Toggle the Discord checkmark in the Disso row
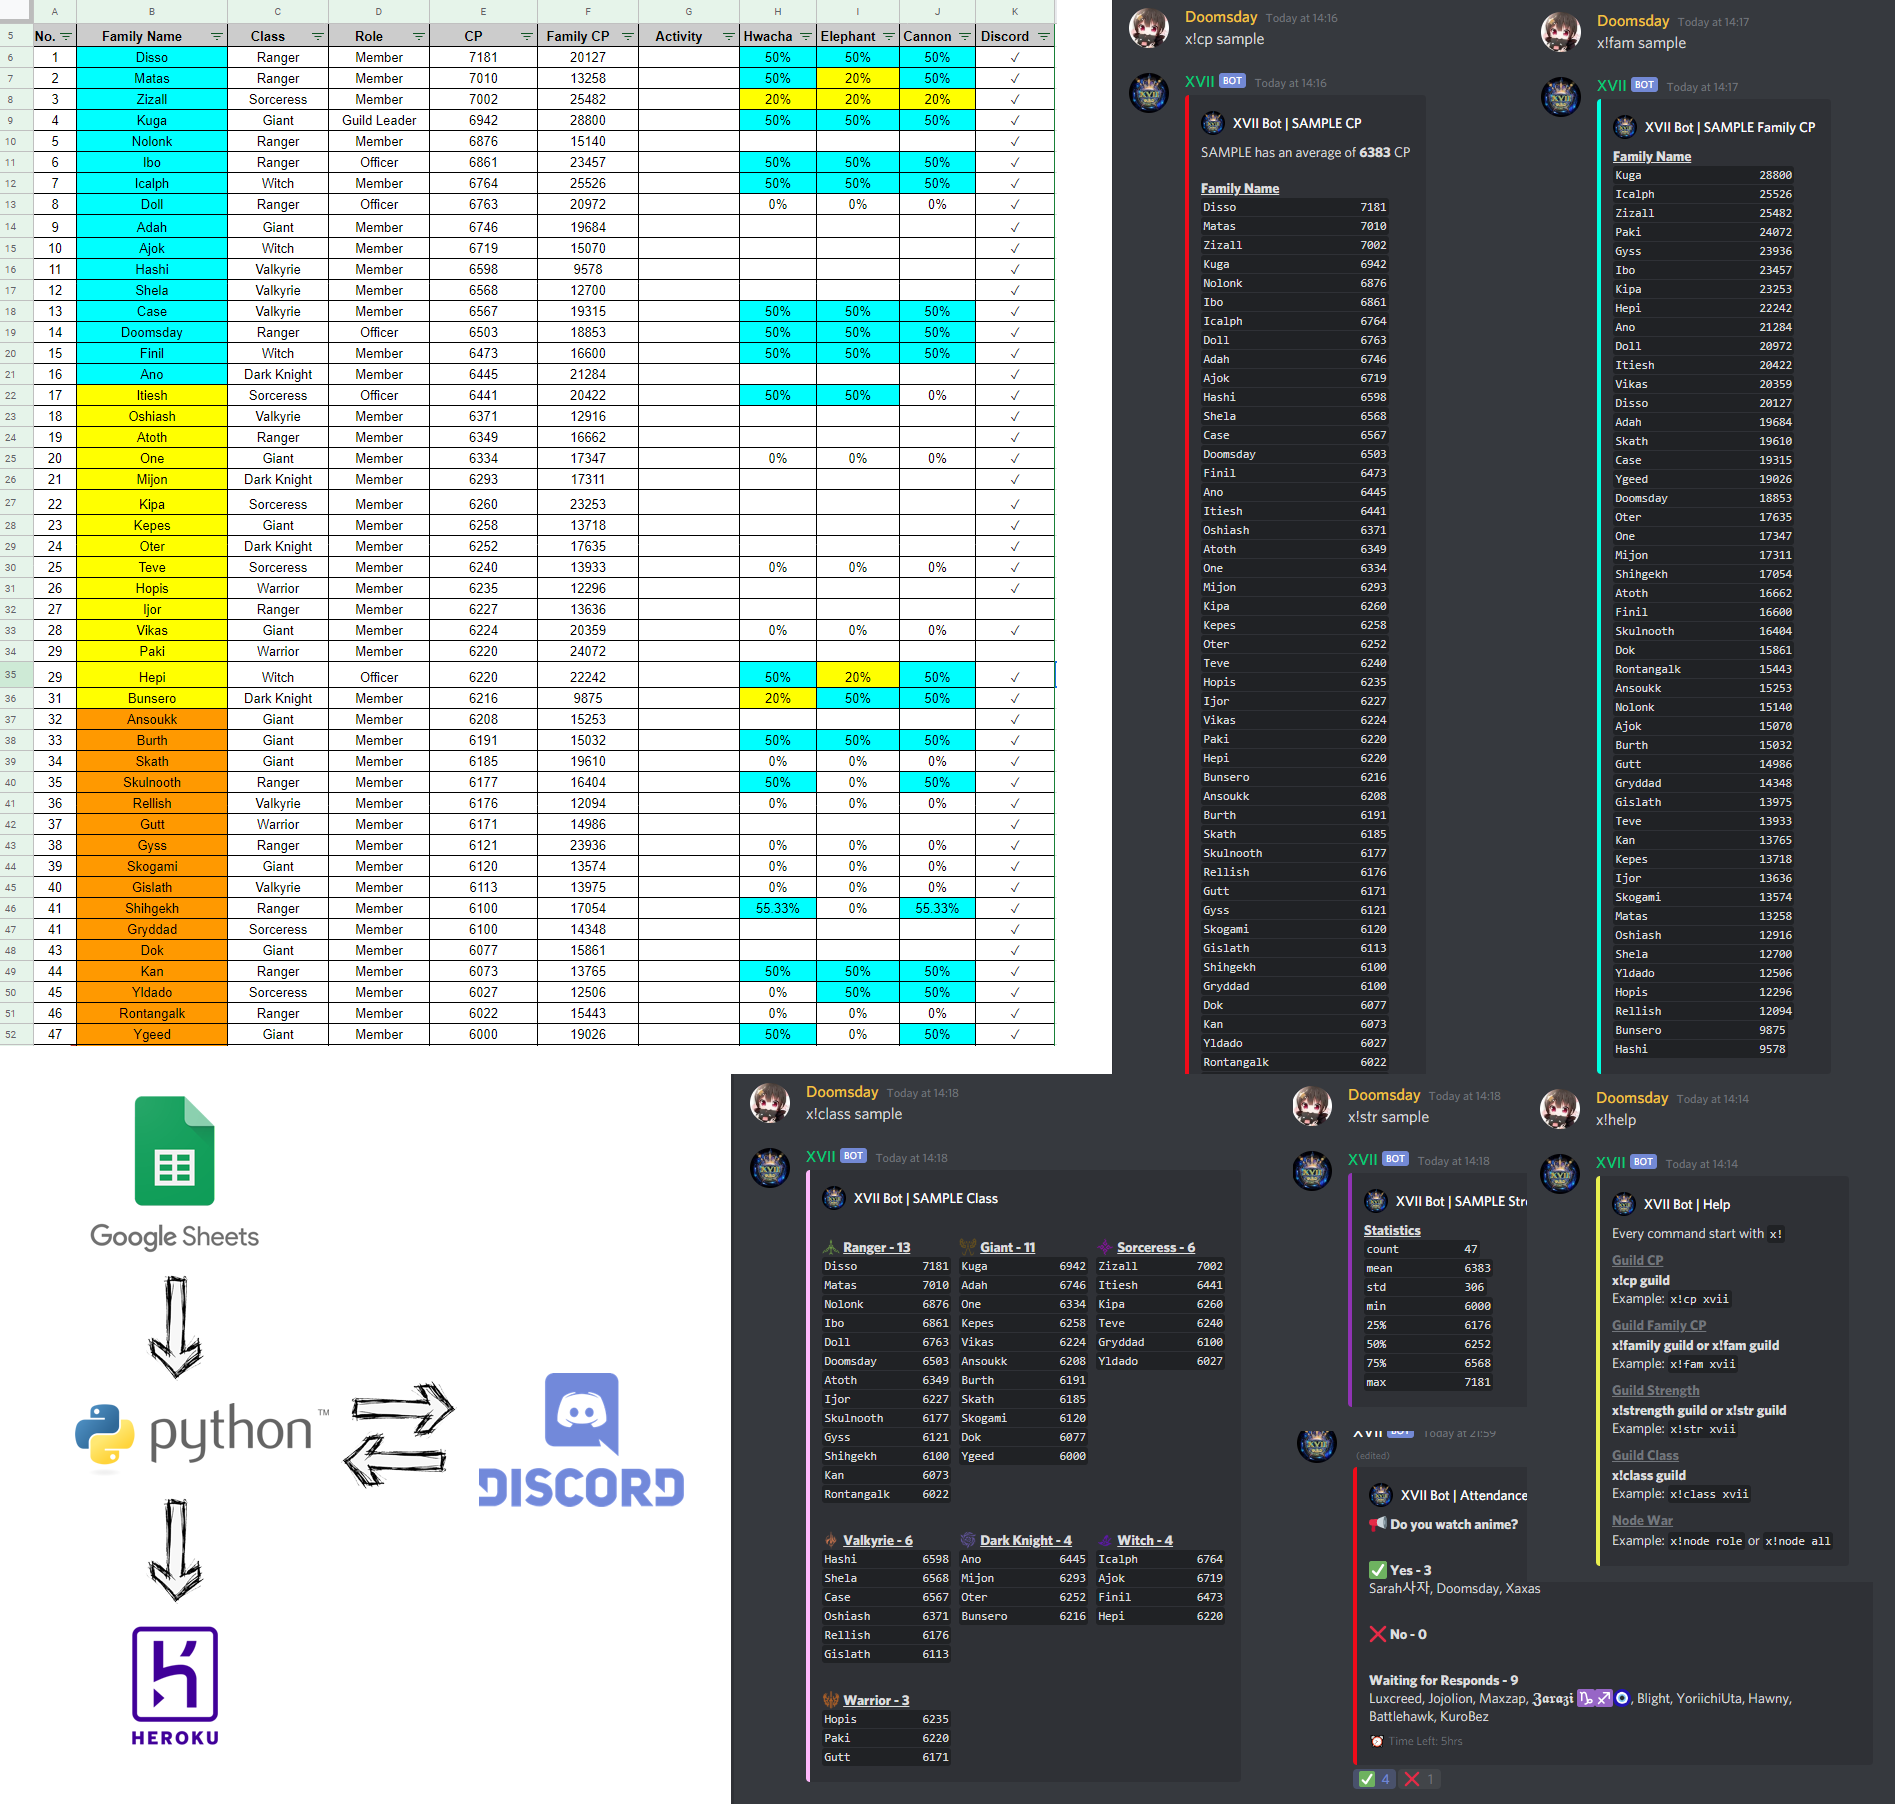1895x1804 pixels. click(x=1015, y=57)
